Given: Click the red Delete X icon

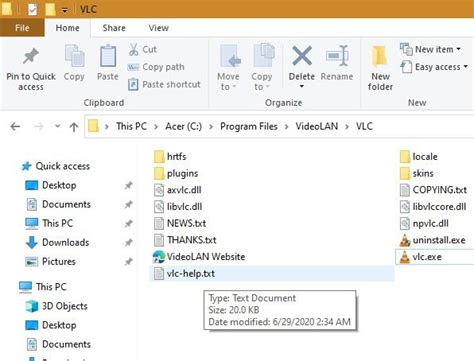Looking at the screenshot, I should click(x=302, y=56).
